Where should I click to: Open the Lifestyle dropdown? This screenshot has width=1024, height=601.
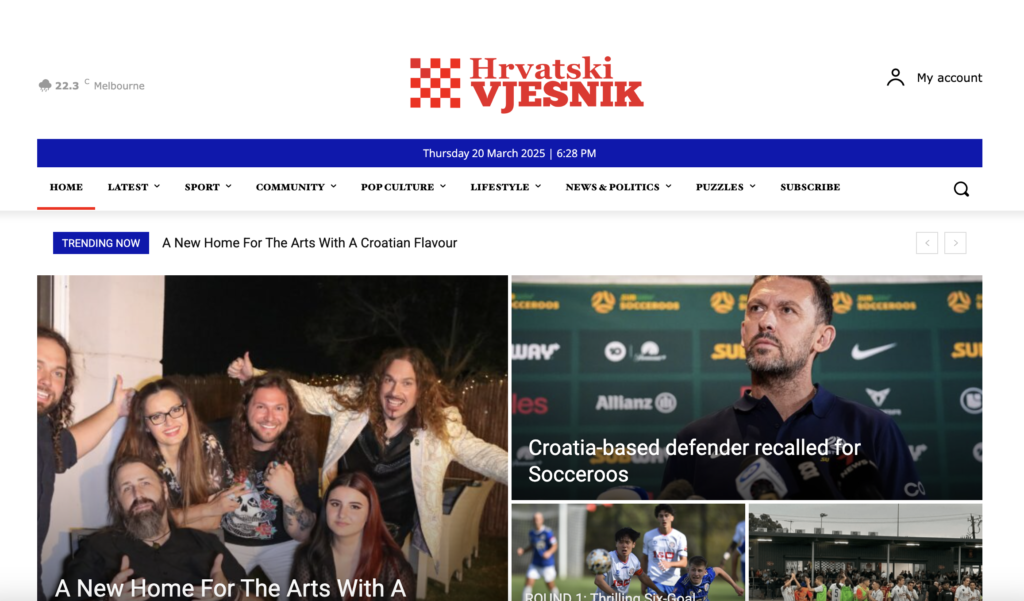[x=505, y=187]
